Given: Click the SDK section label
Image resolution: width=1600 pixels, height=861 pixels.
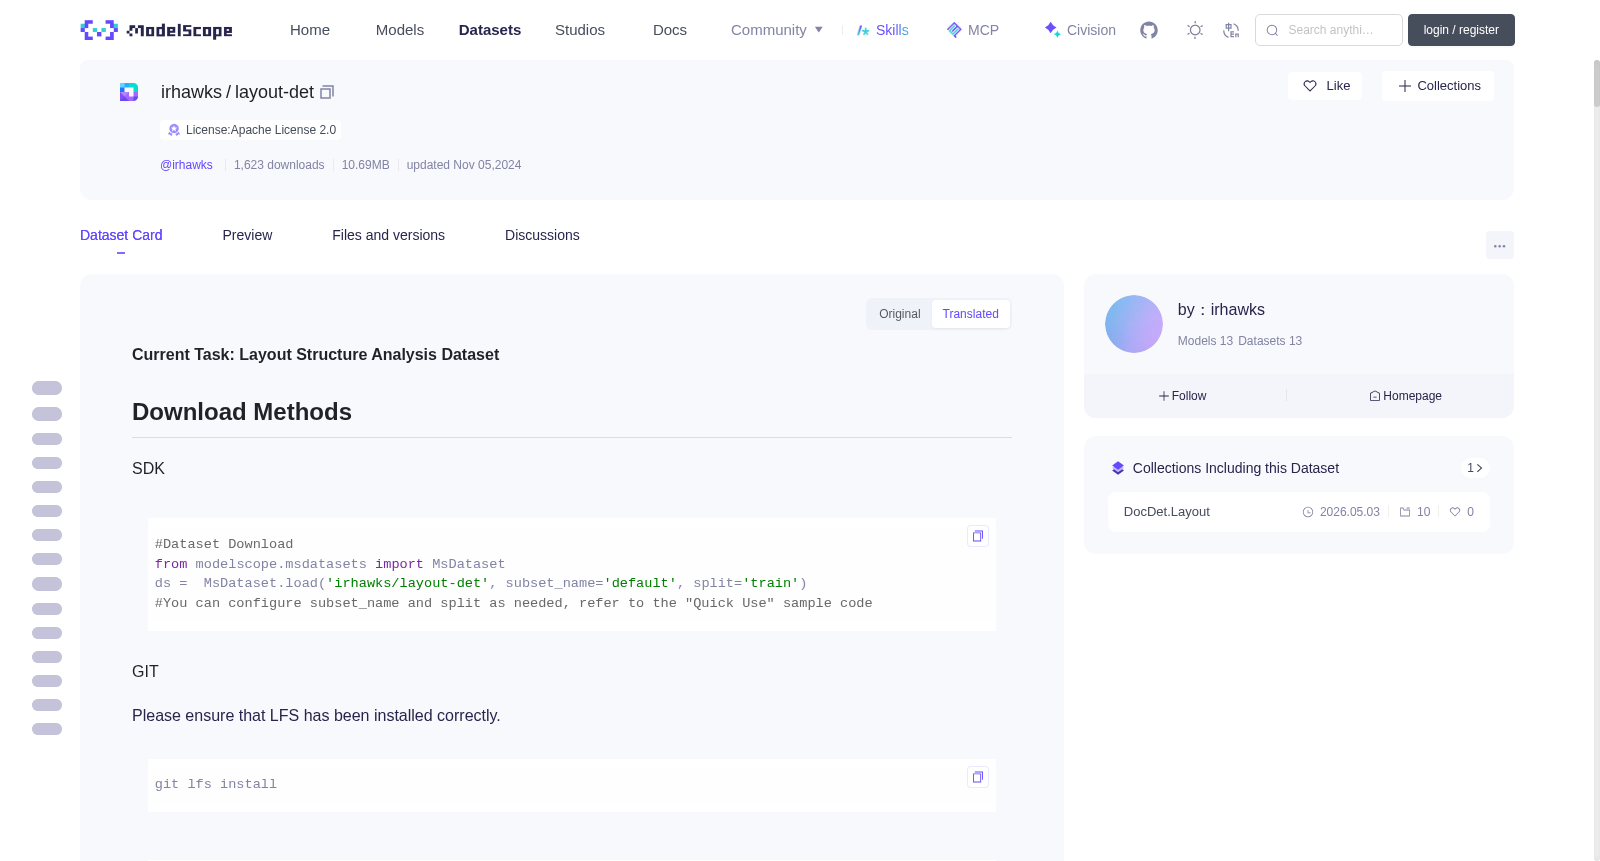Looking at the screenshot, I should coord(148,469).
